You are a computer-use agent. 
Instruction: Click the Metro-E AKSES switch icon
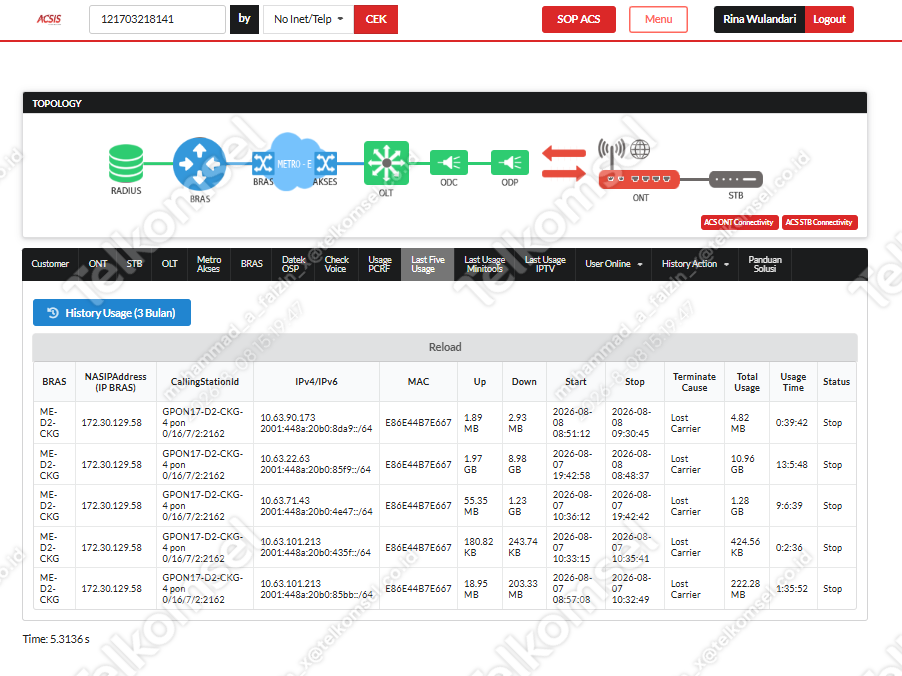click(326, 163)
